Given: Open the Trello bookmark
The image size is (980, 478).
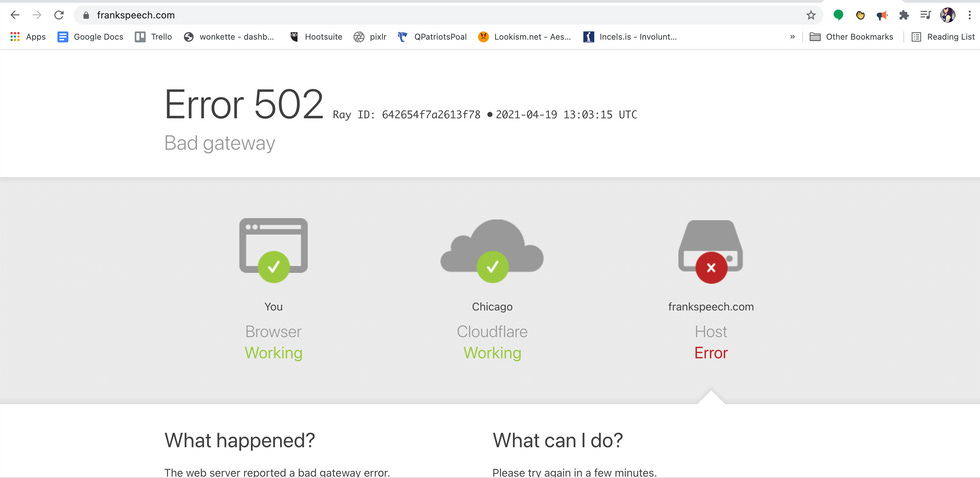Looking at the screenshot, I should click(x=153, y=37).
